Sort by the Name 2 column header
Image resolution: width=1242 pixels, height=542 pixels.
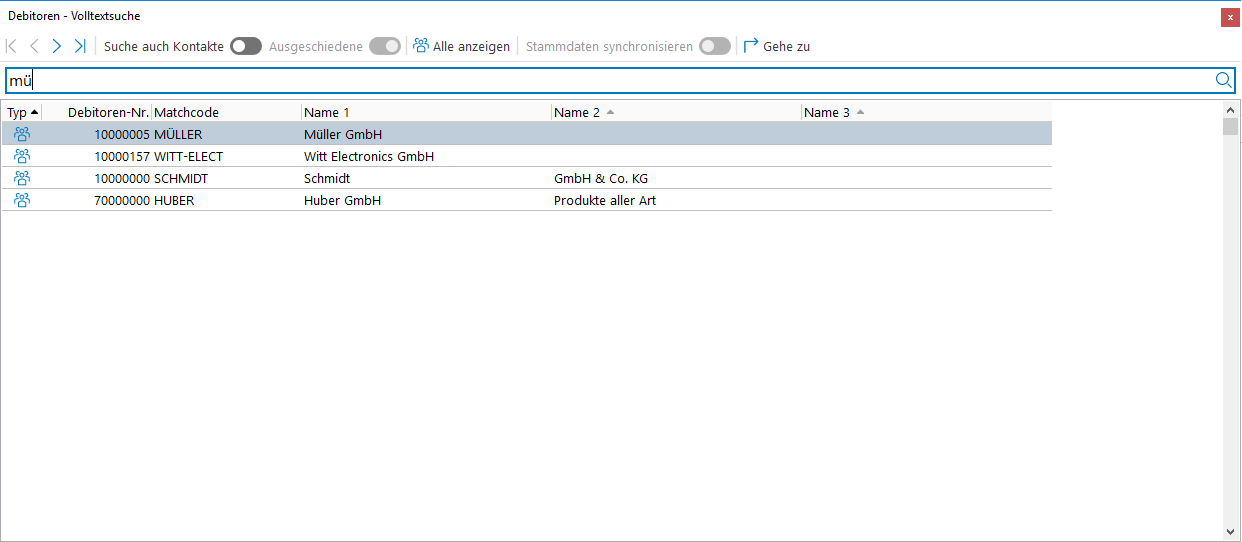click(577, 112)
